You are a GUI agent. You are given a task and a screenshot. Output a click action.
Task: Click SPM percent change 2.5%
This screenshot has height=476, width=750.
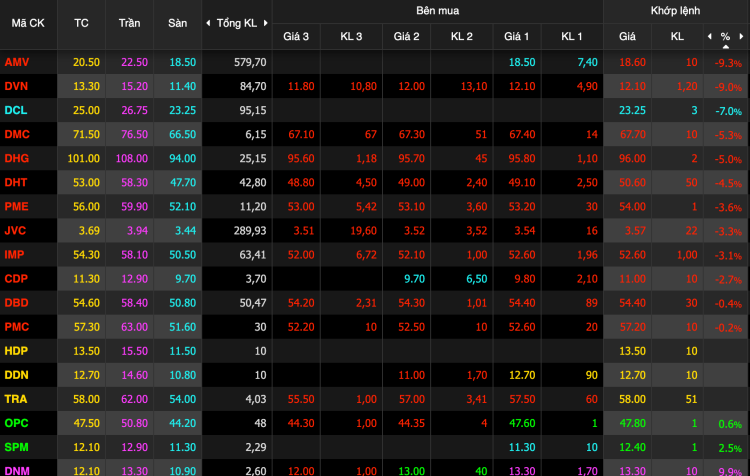730,448
